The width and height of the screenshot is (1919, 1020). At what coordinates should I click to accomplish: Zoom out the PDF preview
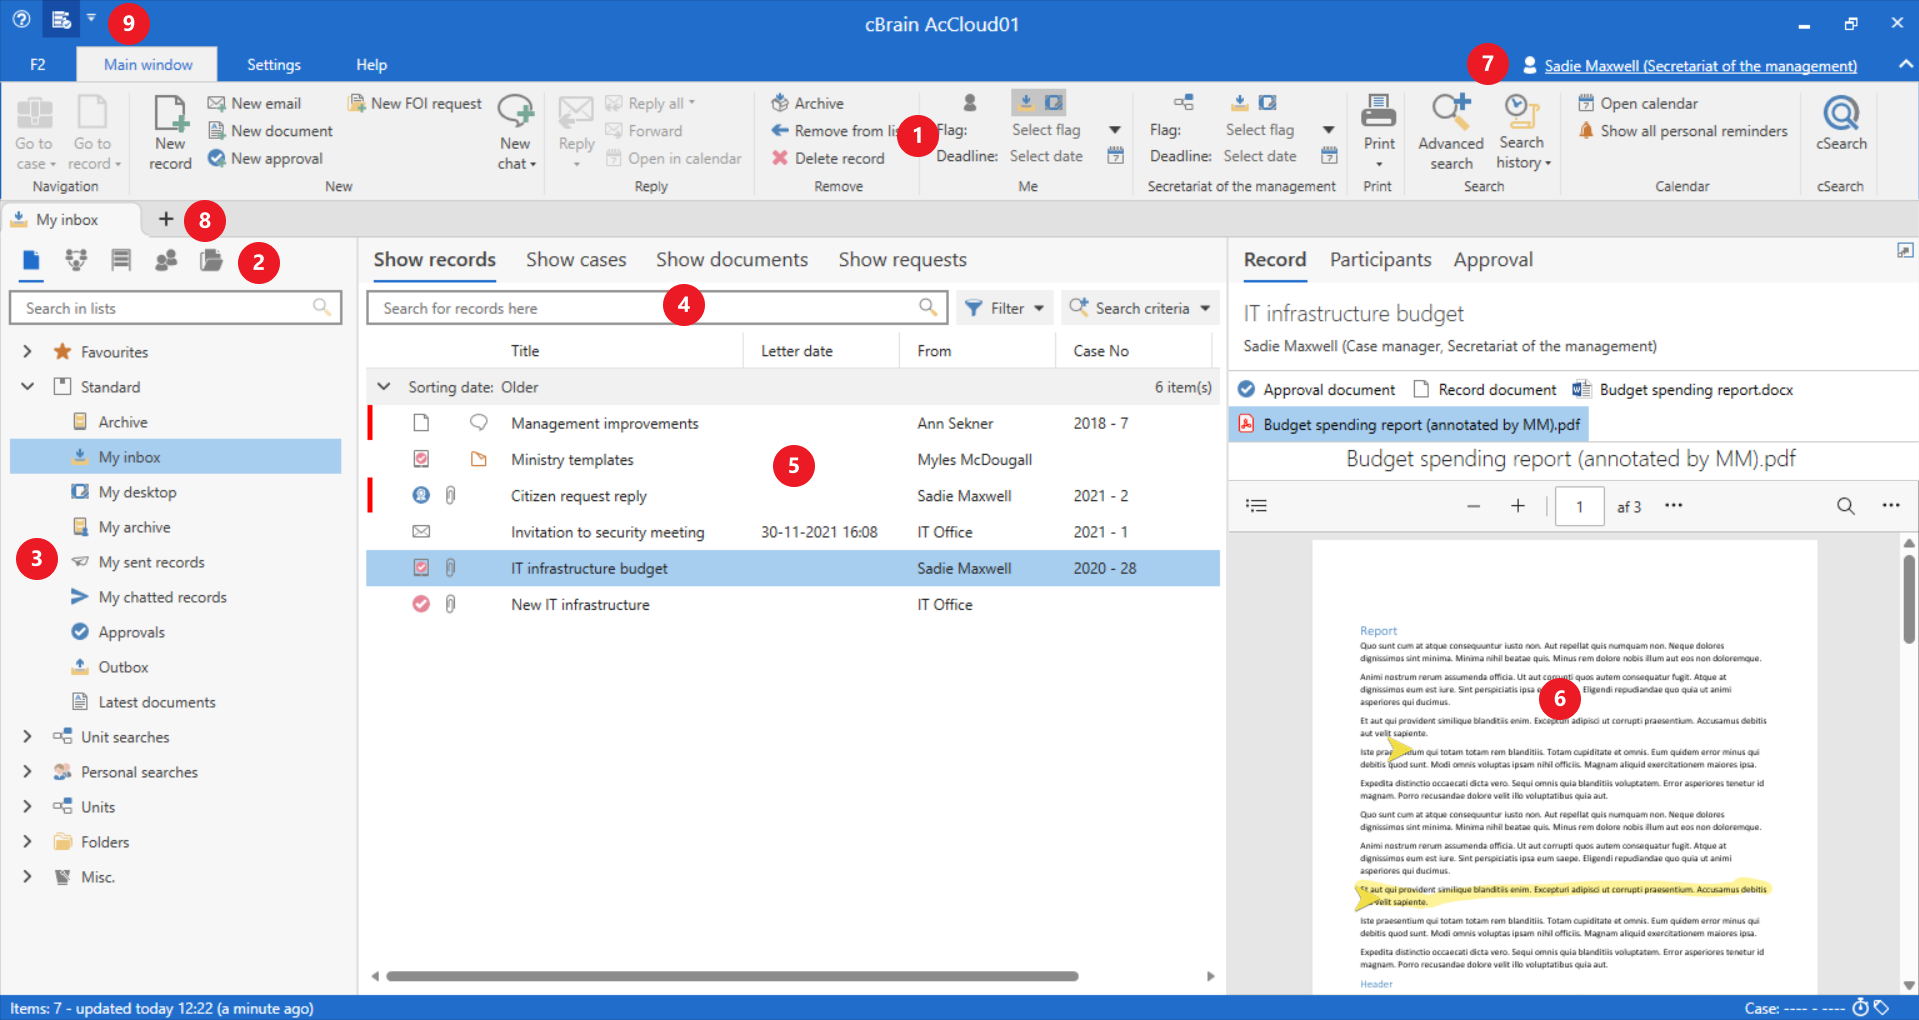[x=1473, y=506]
